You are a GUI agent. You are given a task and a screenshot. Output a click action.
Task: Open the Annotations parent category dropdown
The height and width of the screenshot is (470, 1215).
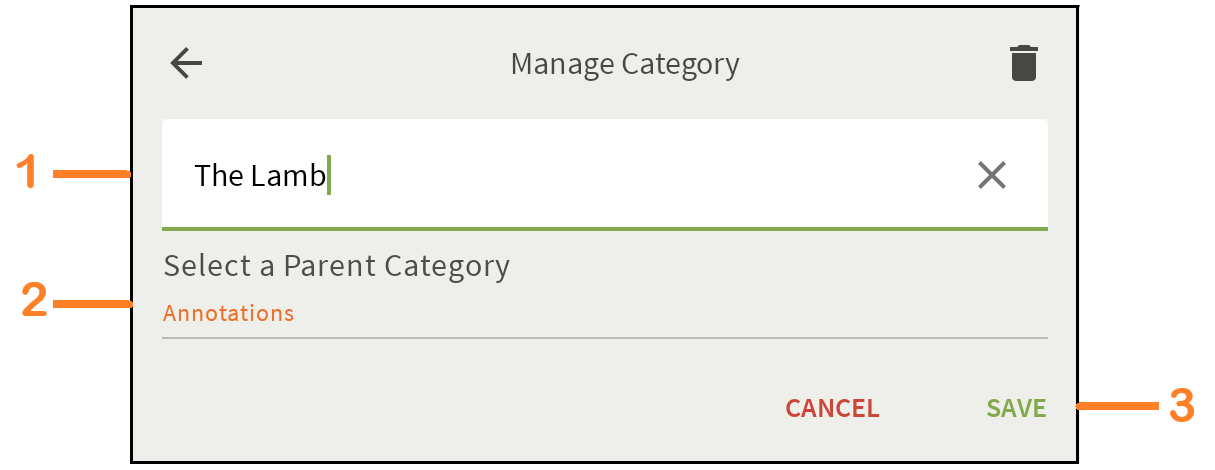point(229,313)
